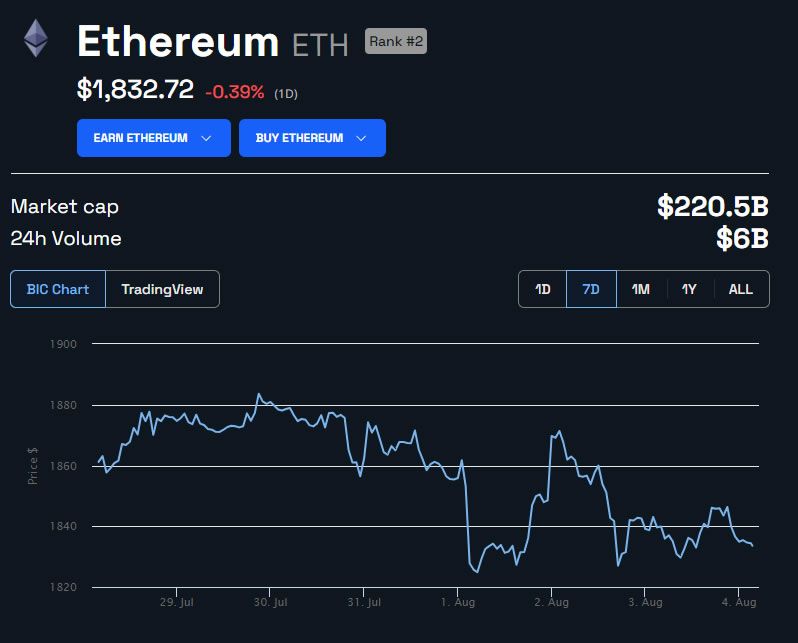Image resolution: width=798 pixels, height=643 pixels.
Task: Click the Buy Ethereum button
Action: pos(312,138)
